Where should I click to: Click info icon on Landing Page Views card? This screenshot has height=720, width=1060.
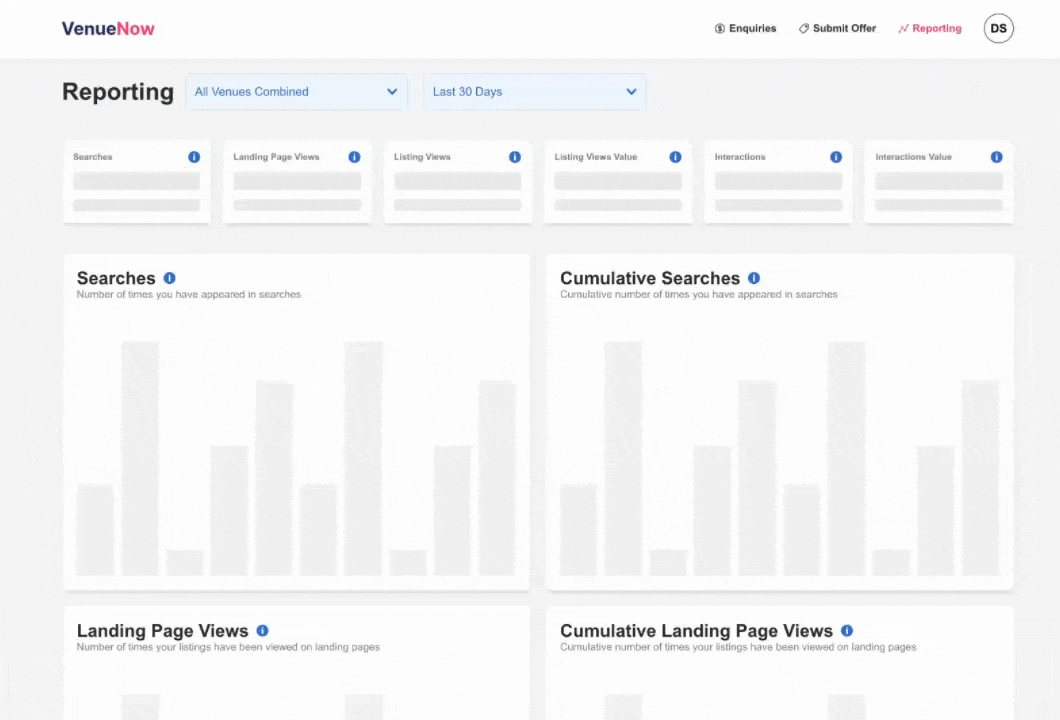[x=354, y=157]
